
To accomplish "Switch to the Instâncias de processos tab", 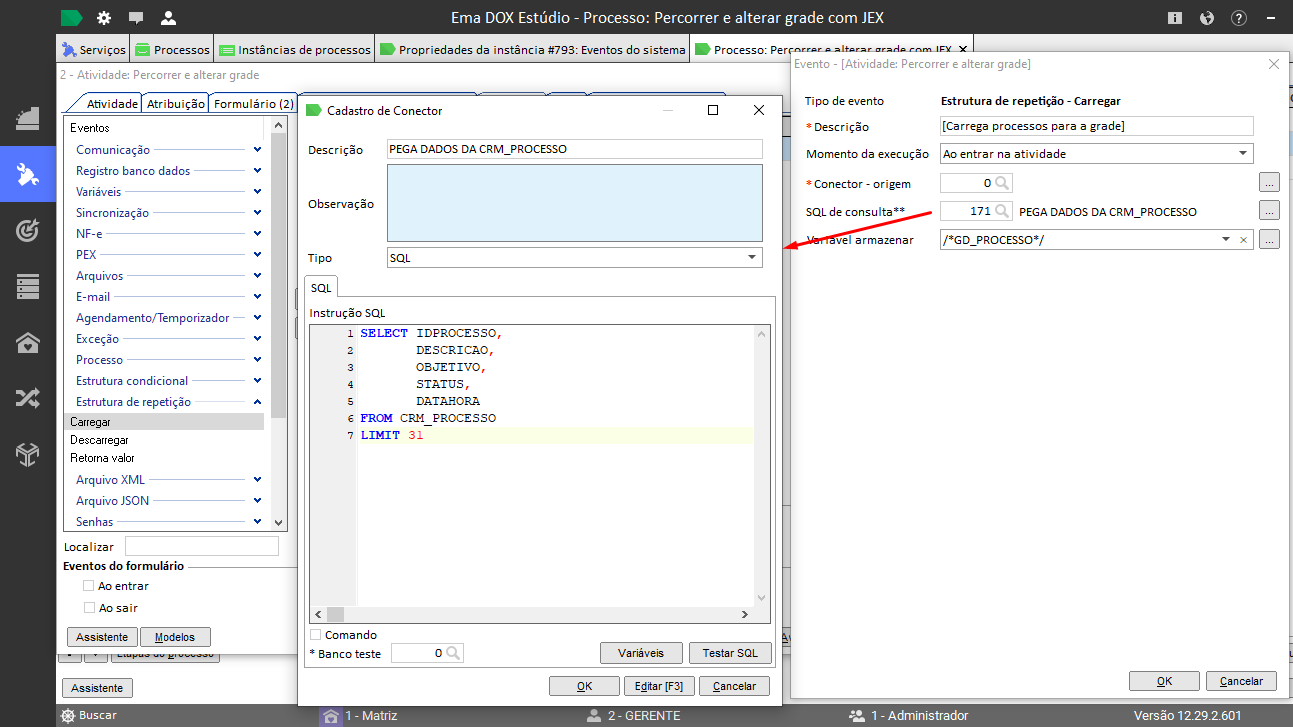I will tap(295, 49).
